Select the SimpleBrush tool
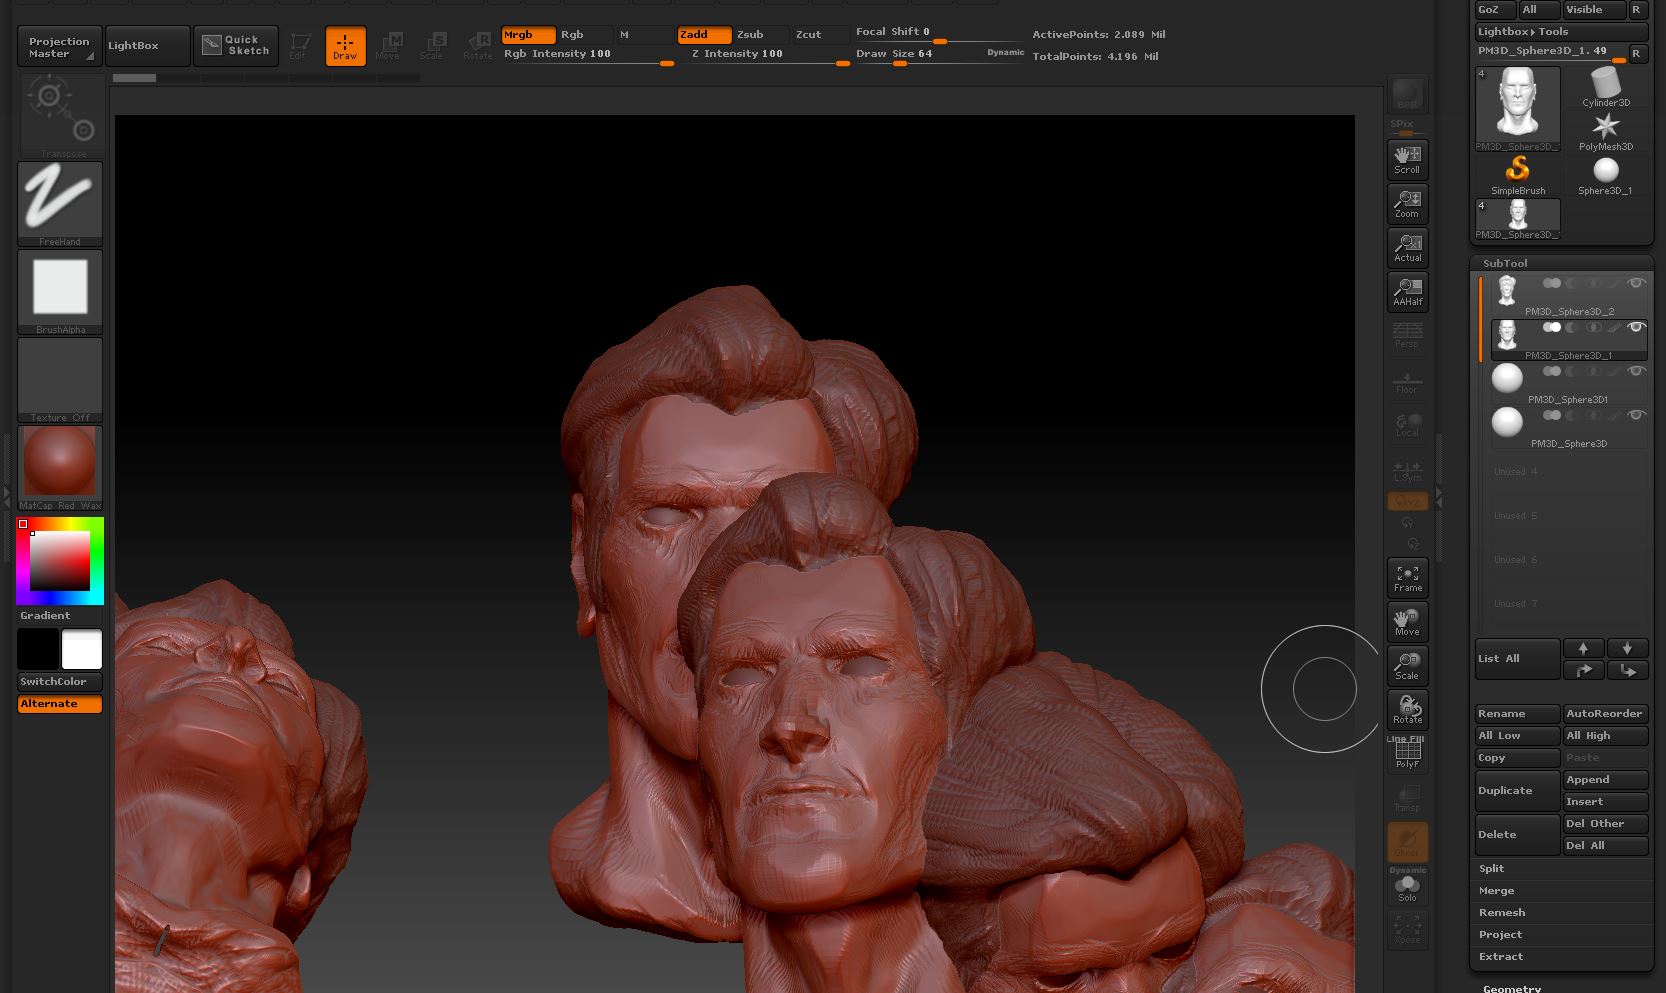1666x993 pixels. pos(1518,175)
